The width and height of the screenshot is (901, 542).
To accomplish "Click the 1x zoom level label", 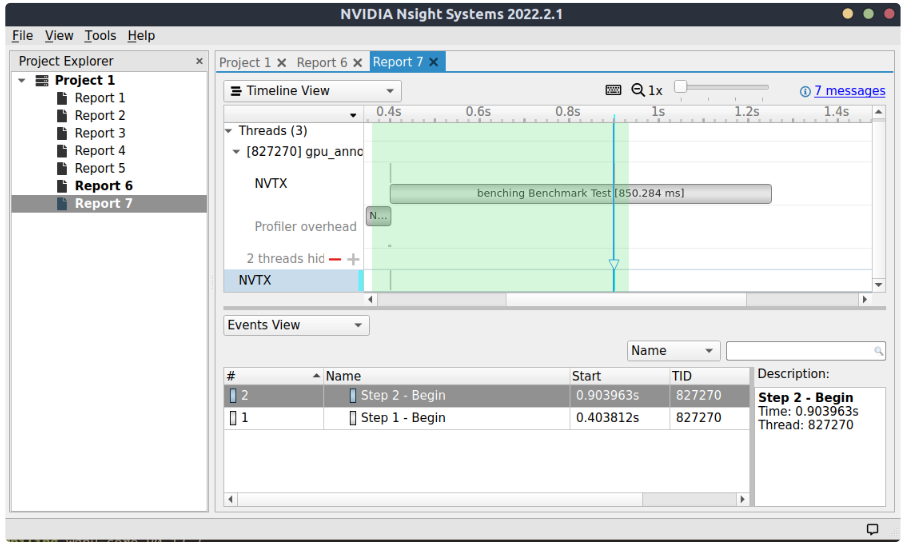I will pyautogui.click(x=655, y=91).
